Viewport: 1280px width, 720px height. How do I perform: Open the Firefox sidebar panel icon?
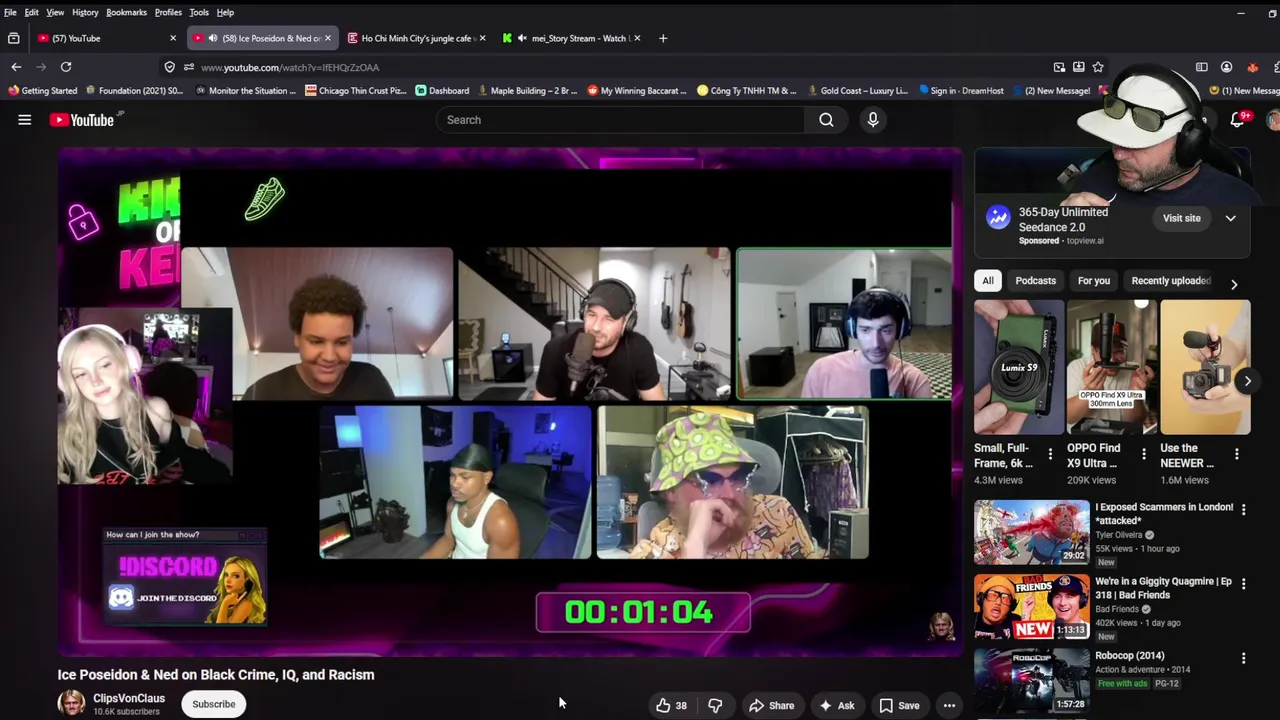pyautogui.click(x=1202, y=67)
